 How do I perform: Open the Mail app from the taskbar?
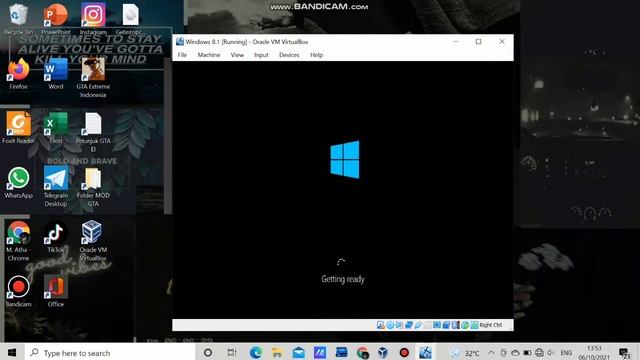pos(298,353)
